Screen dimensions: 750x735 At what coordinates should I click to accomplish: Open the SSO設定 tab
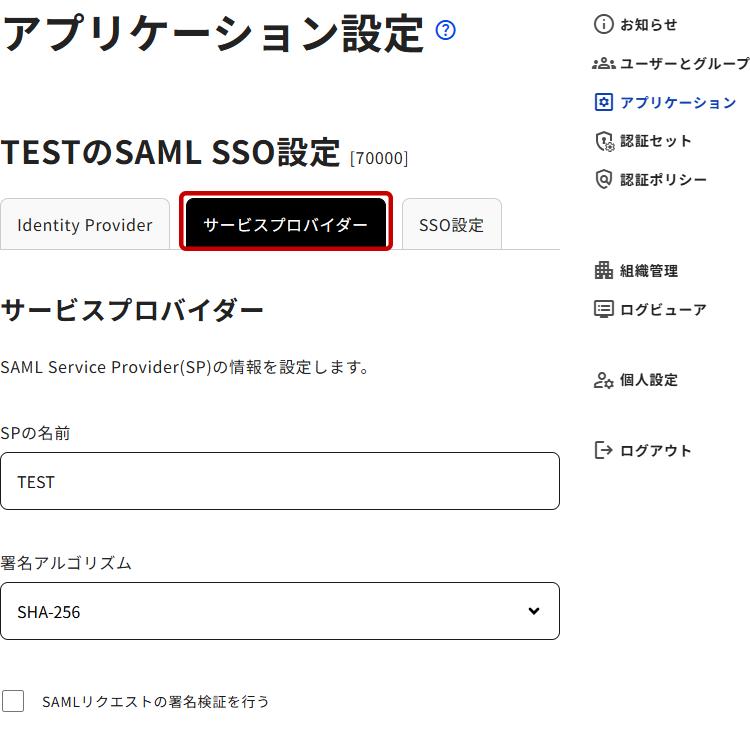(x=451, y=225)
